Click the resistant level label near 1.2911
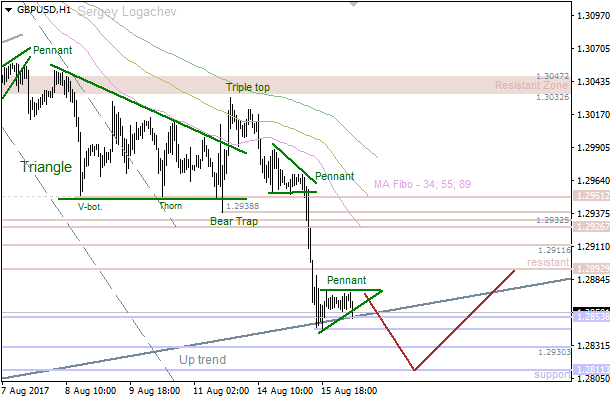Viewport: 610px width, 400px height. pos(548,261)
